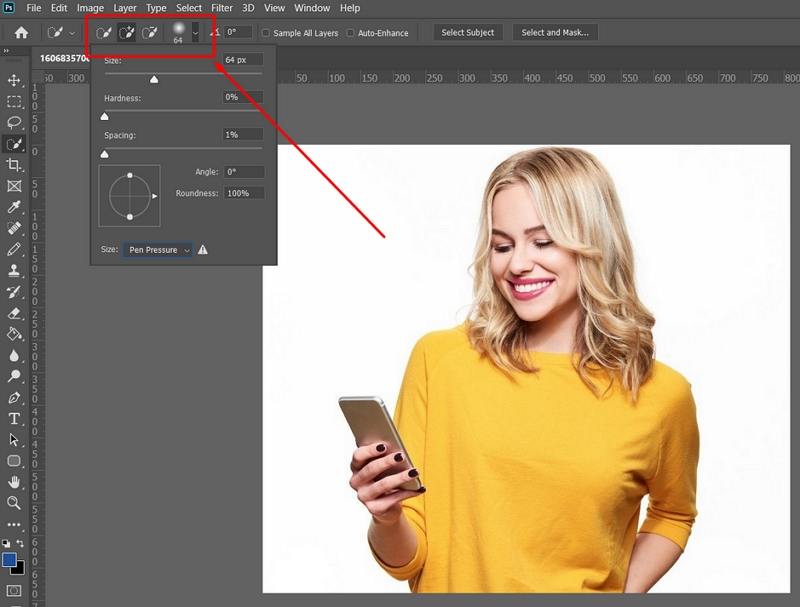This screenshot has width=800, height=607.
Task: Open the Filter menu
Action: pos(222,8)
